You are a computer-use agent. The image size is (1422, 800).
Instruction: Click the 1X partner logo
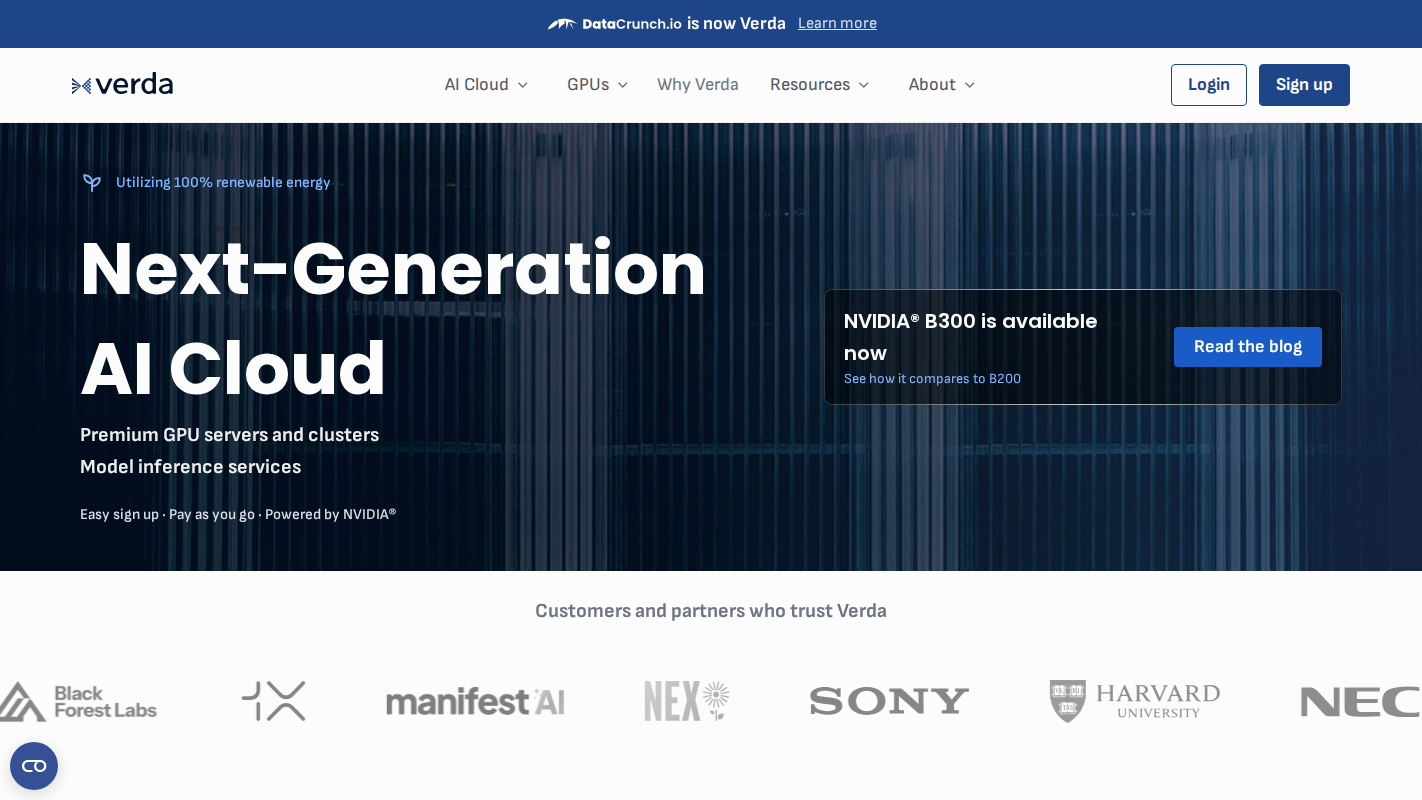pos(274,701)
